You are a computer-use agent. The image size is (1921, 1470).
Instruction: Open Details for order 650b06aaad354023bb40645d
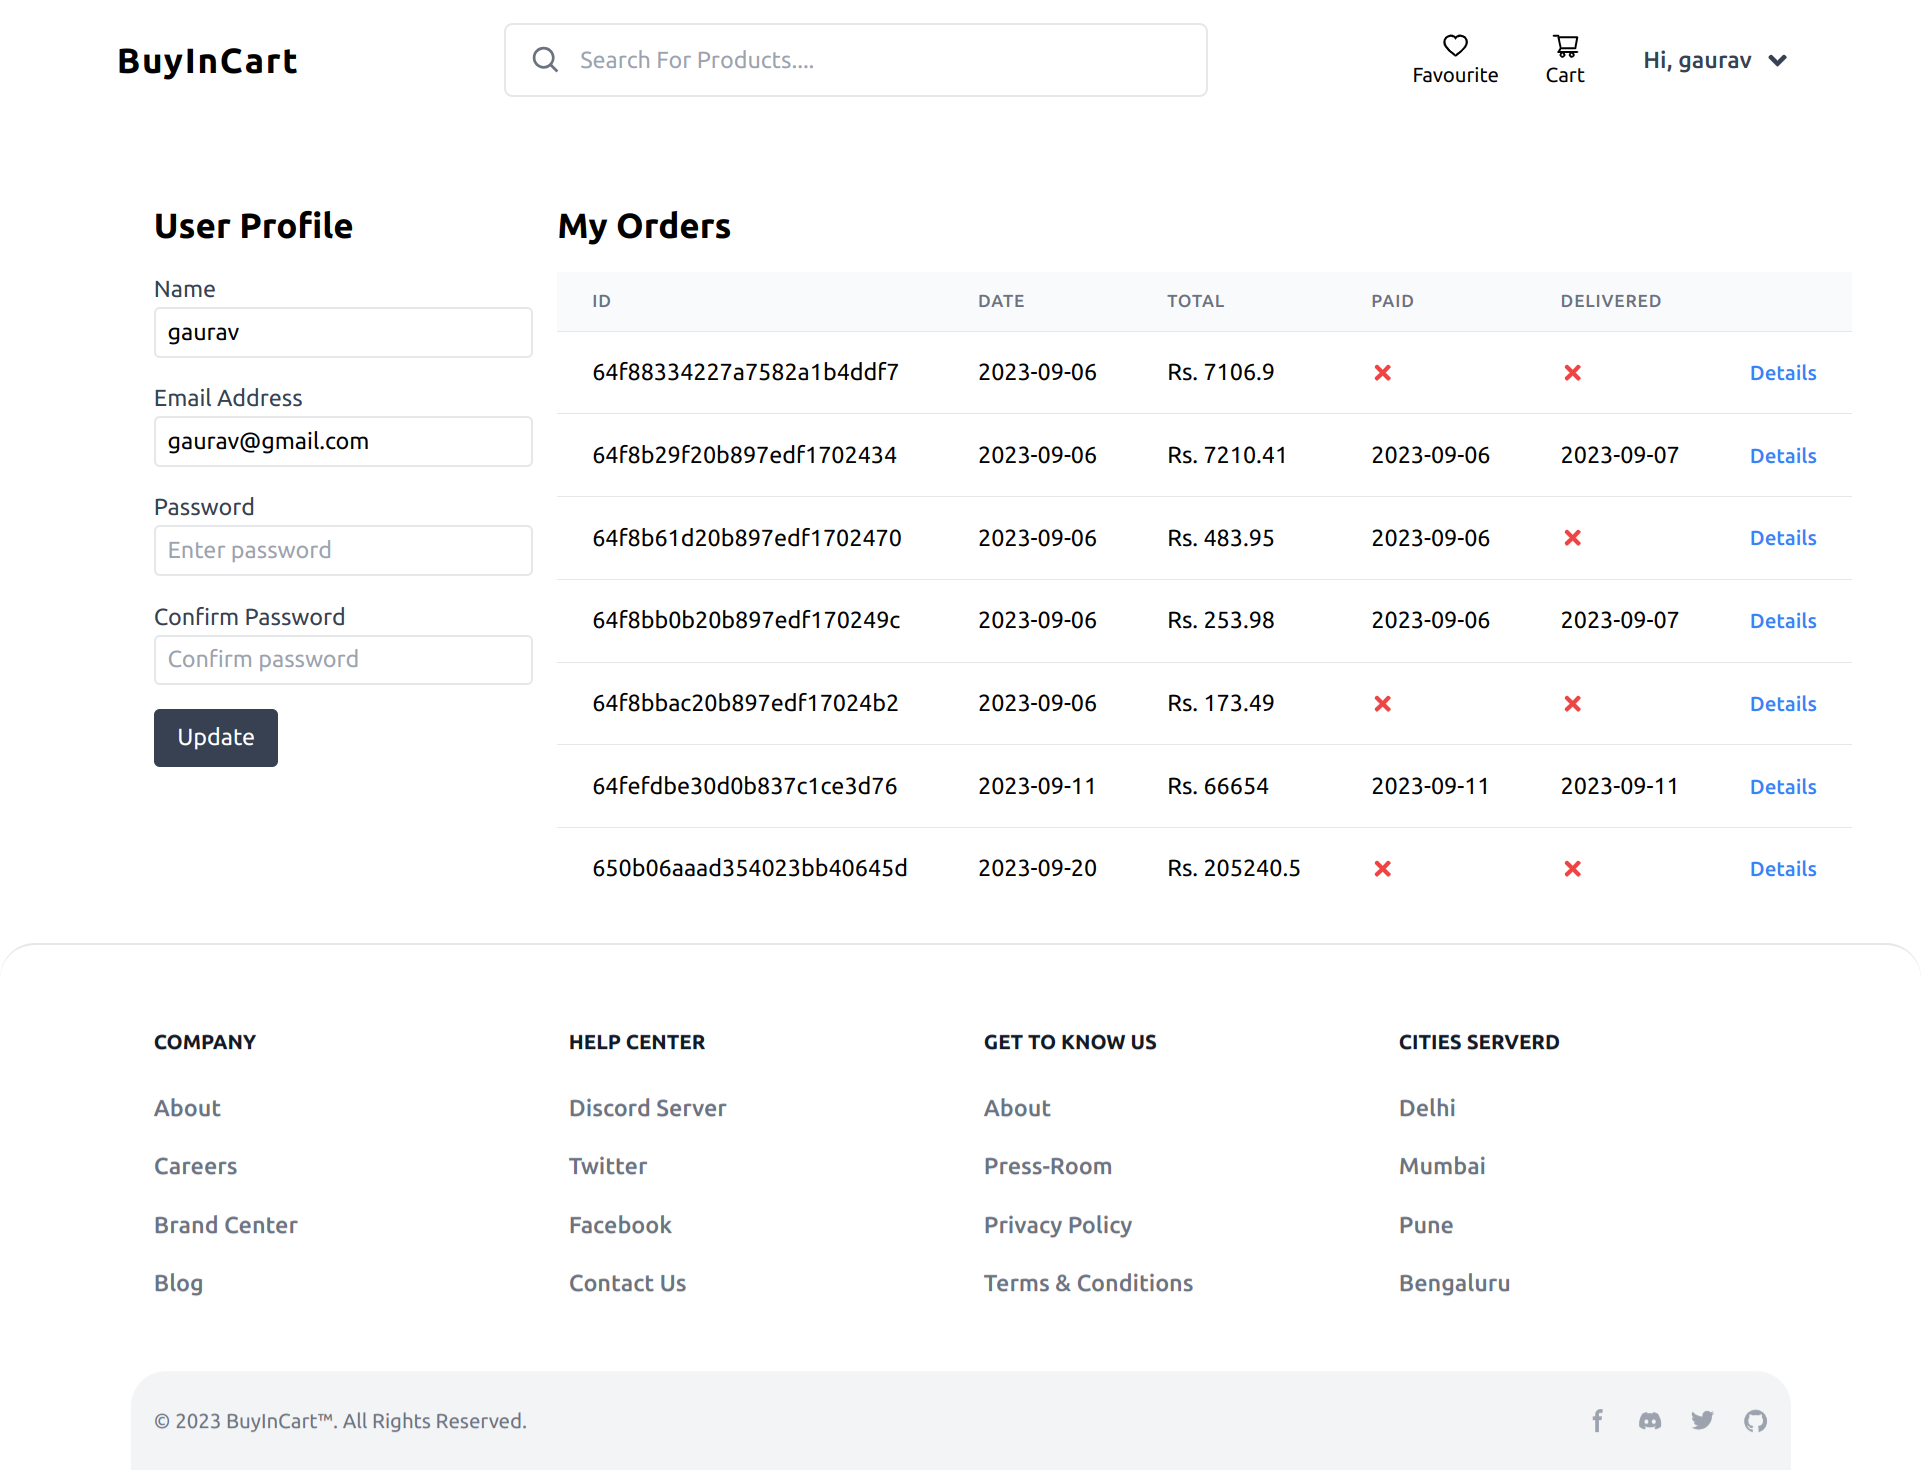tap(1782, 869)
